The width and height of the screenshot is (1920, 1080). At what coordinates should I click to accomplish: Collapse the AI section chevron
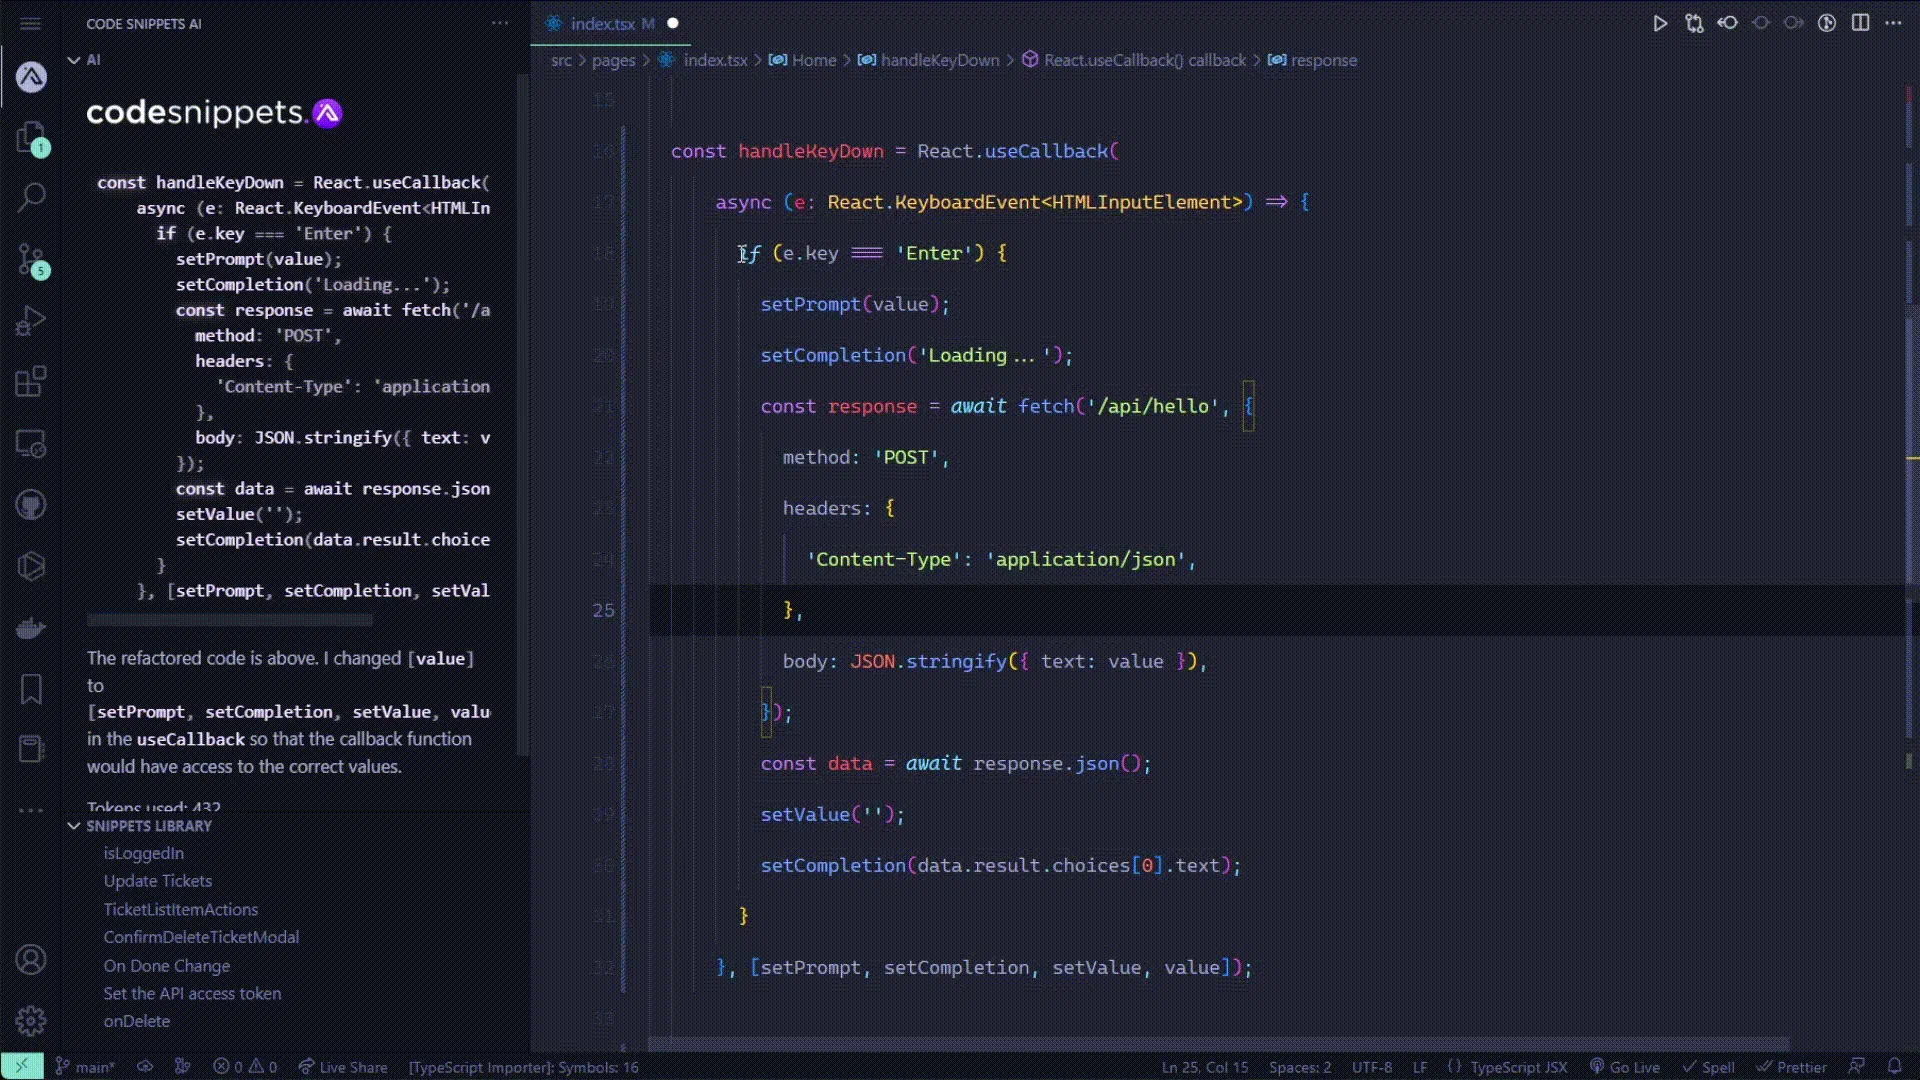73,60
